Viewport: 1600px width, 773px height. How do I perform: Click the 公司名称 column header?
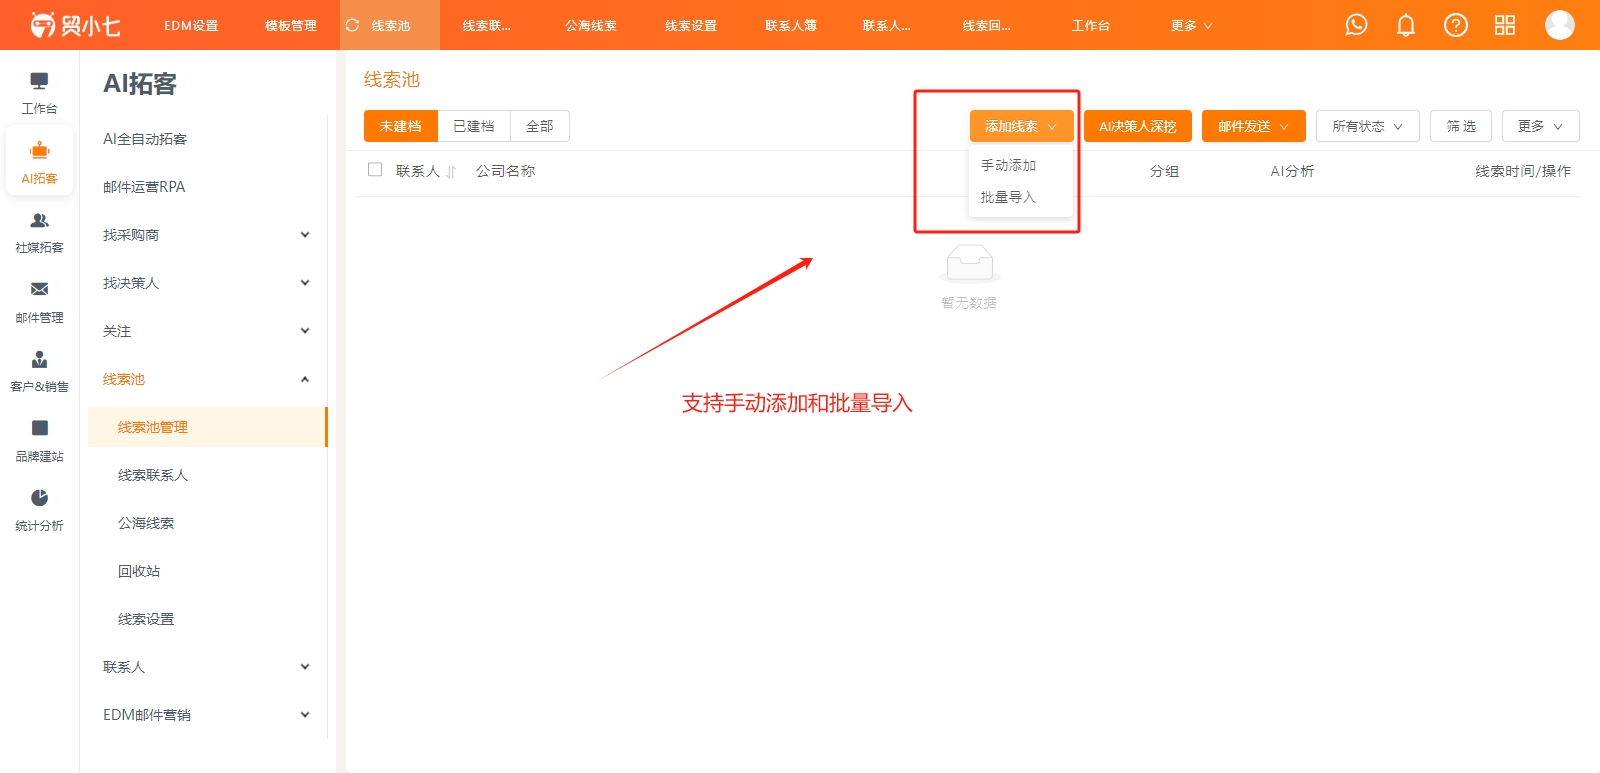(505, 171)
